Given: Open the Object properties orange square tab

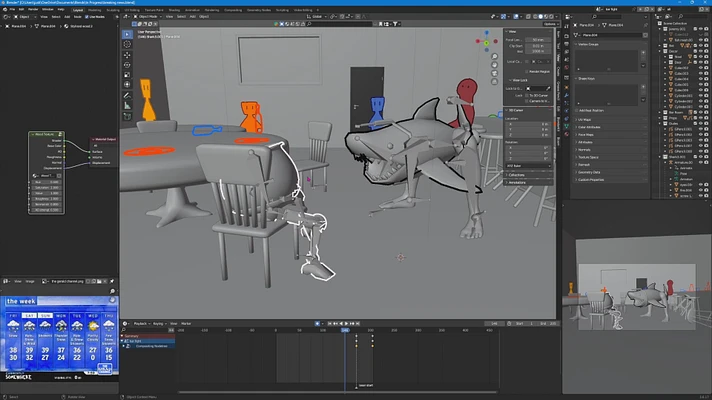Looking at the screenshot, I should click(x=566, y=87).
